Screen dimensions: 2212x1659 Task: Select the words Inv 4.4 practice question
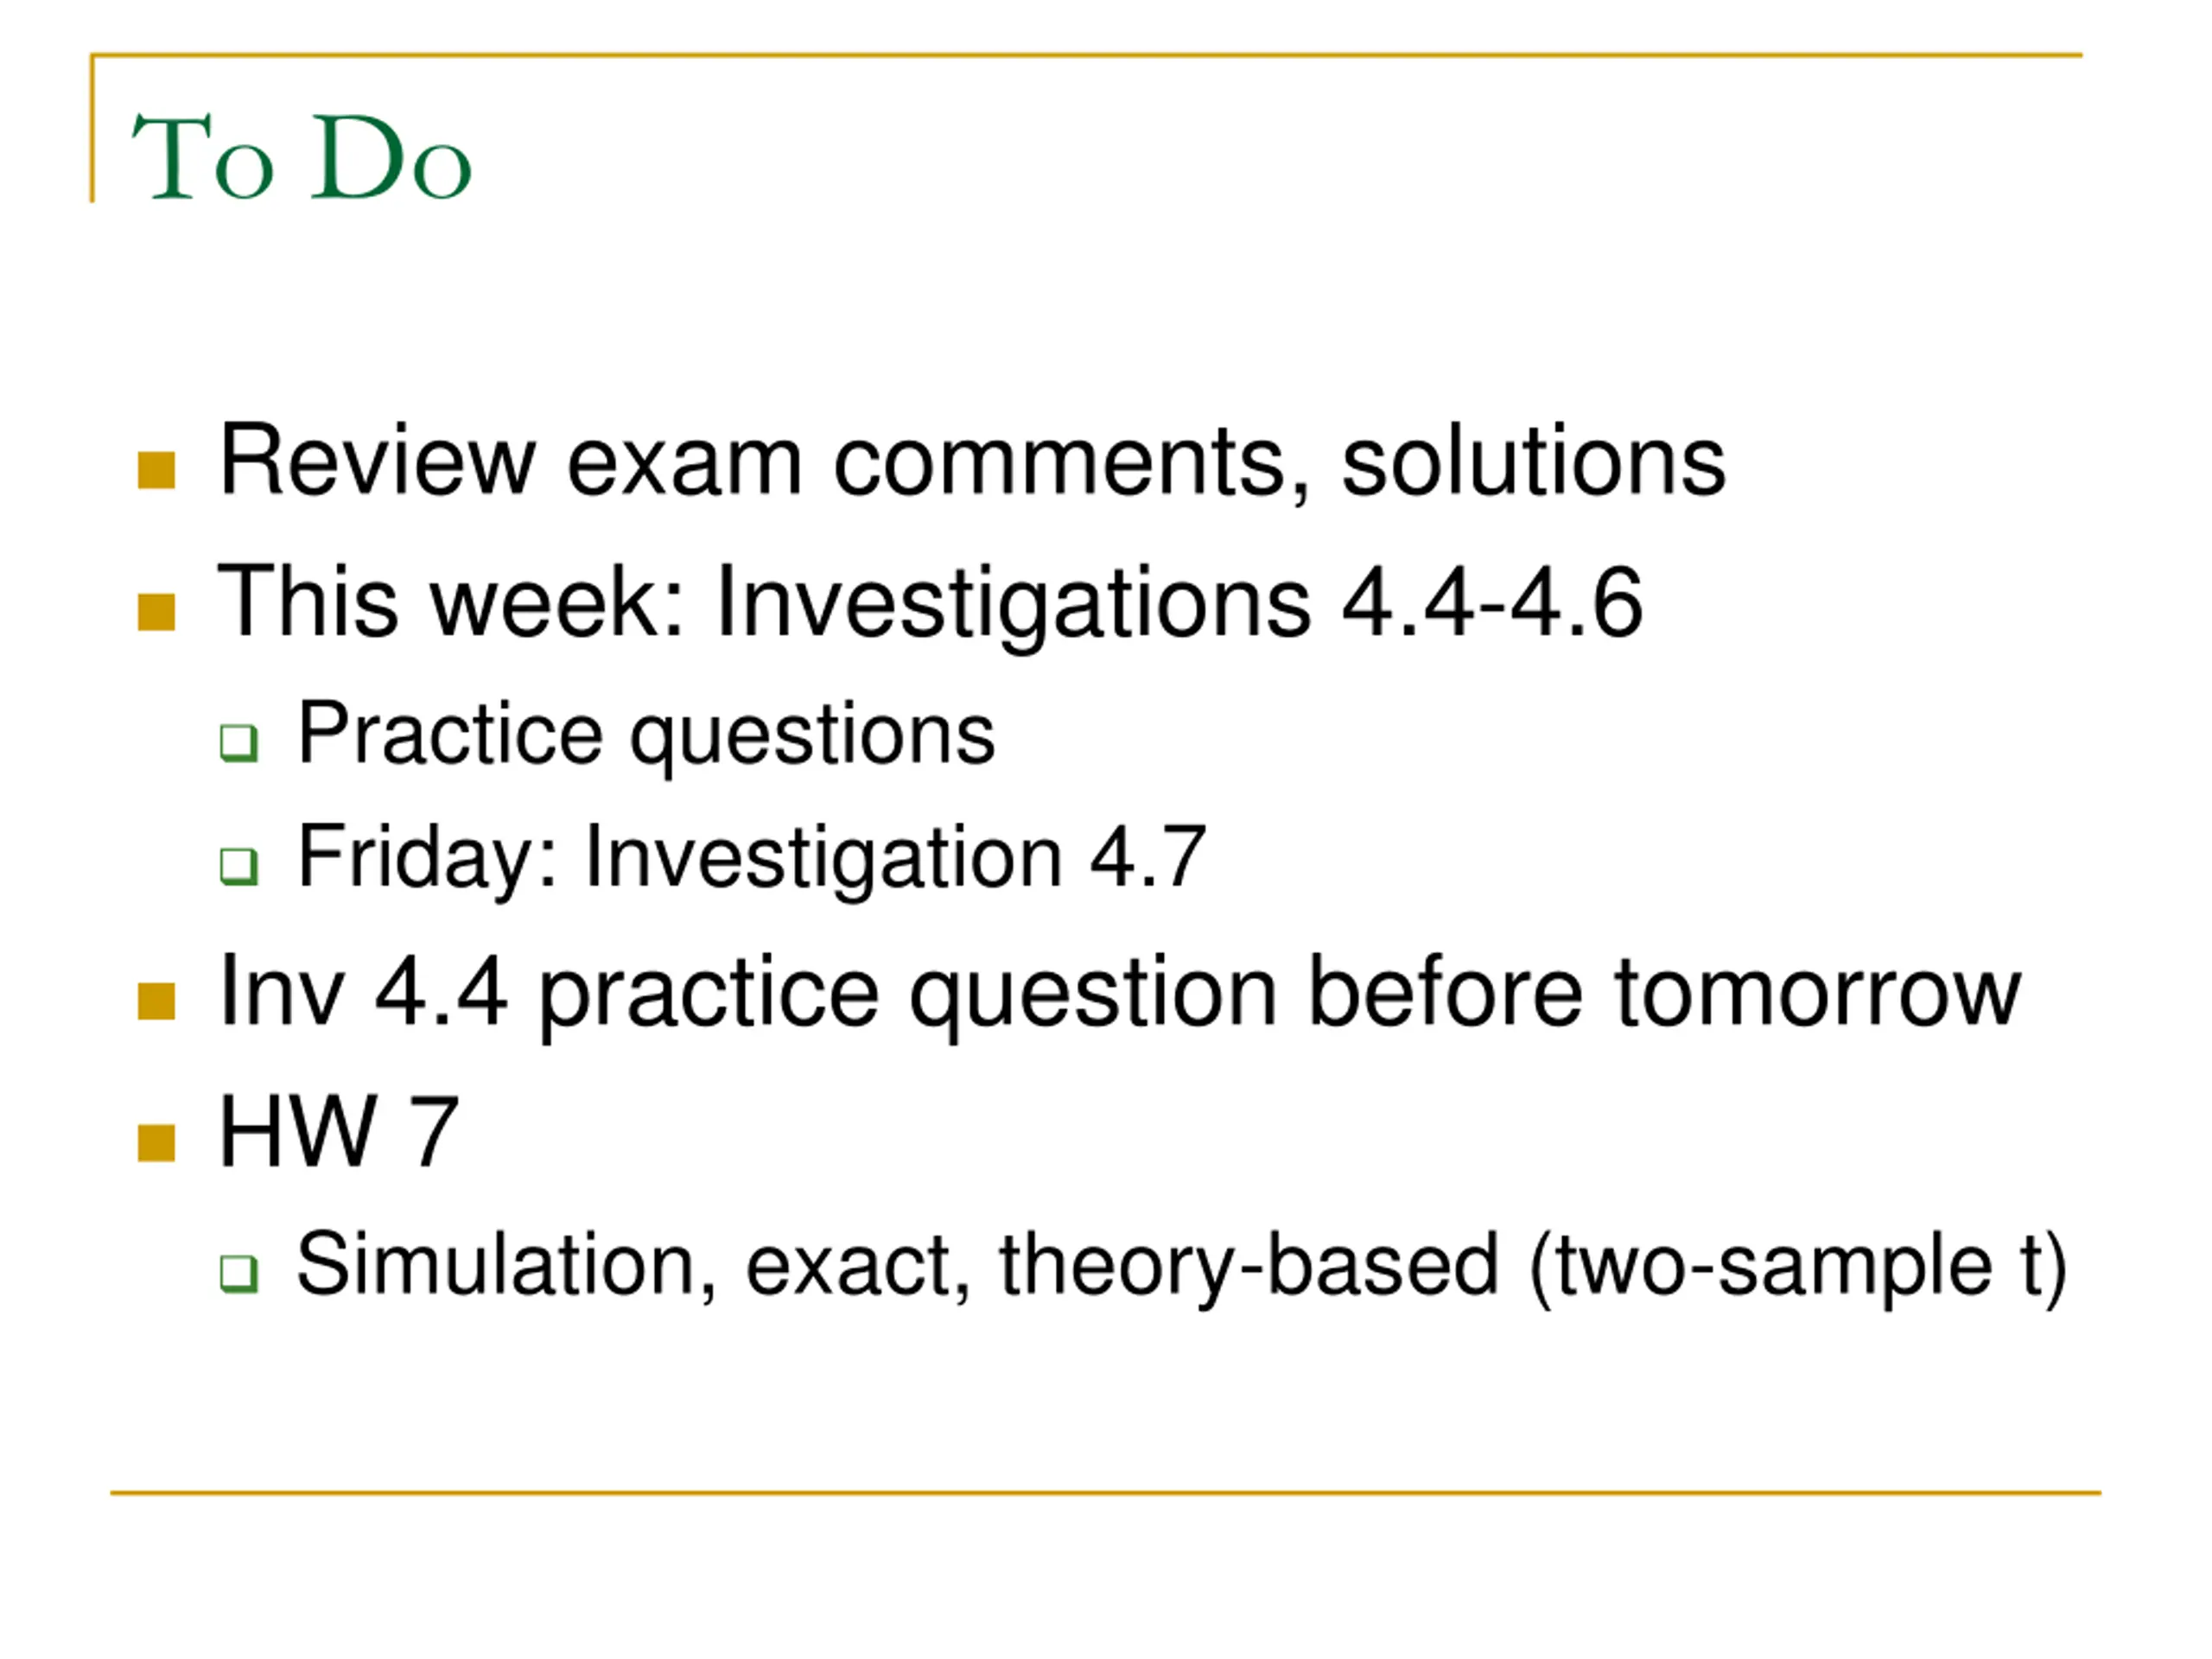(748, 993)
